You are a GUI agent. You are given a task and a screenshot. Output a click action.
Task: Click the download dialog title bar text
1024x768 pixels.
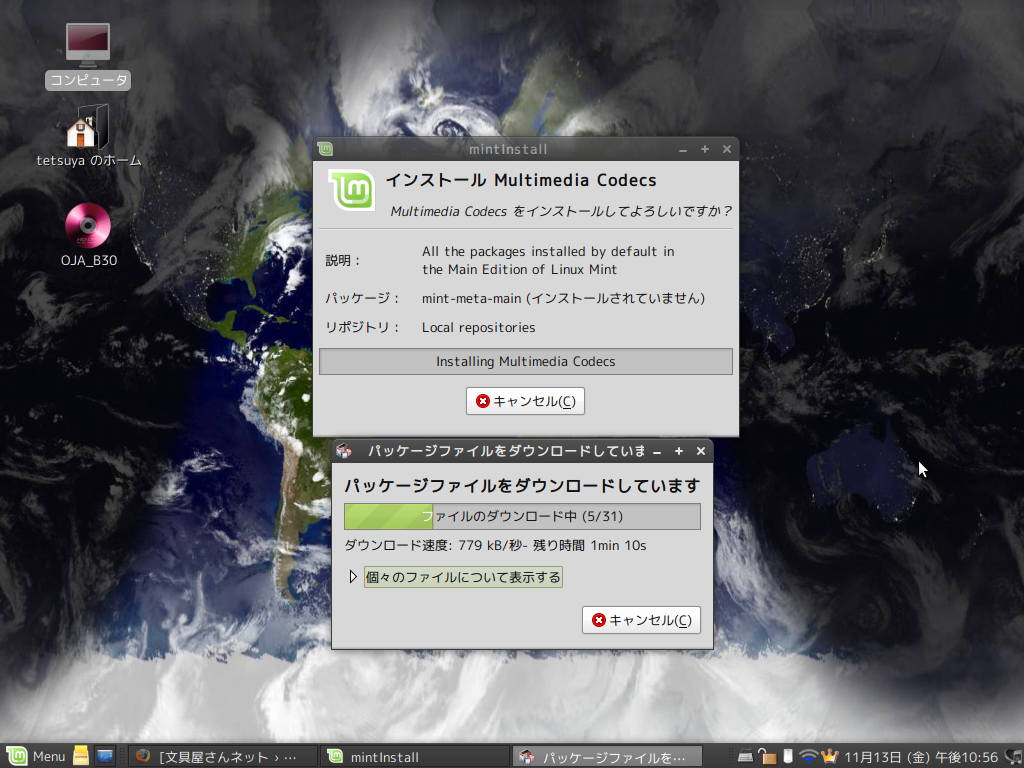click(506, 451)
